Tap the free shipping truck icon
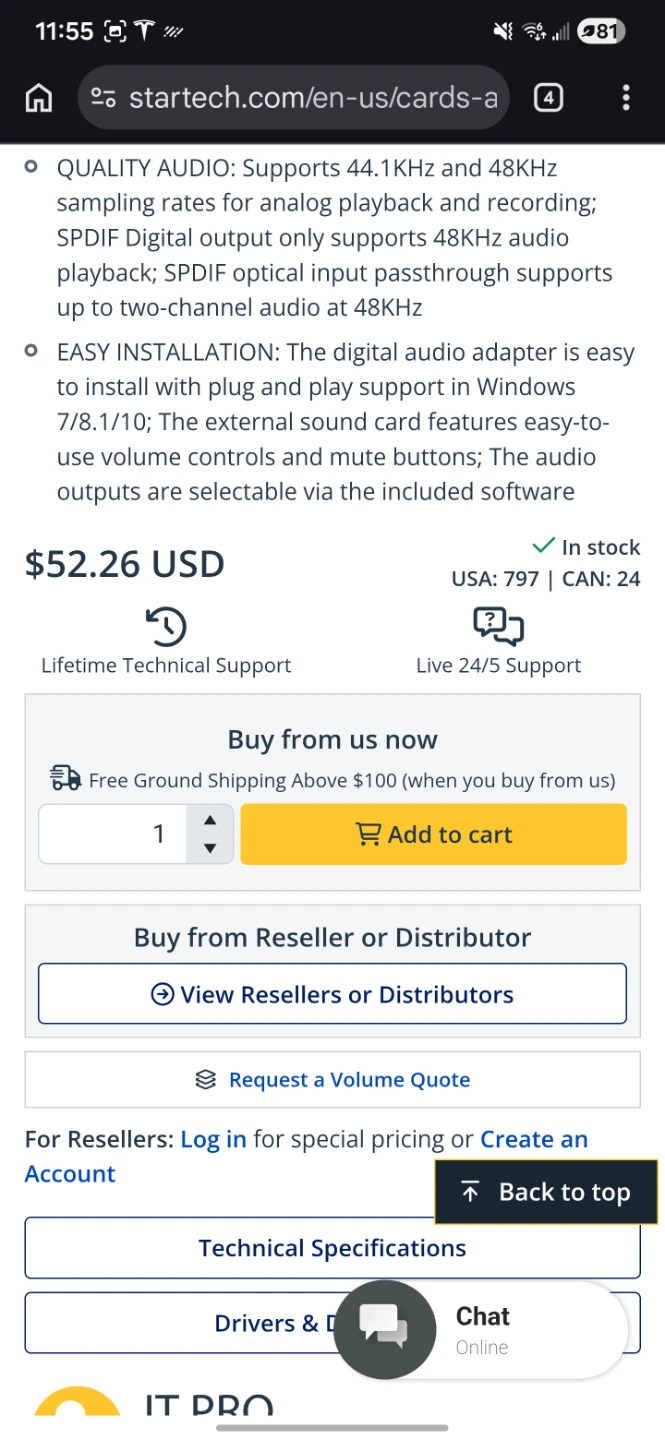The height and width of the screenshot is (1440, 665). (66, 779)
